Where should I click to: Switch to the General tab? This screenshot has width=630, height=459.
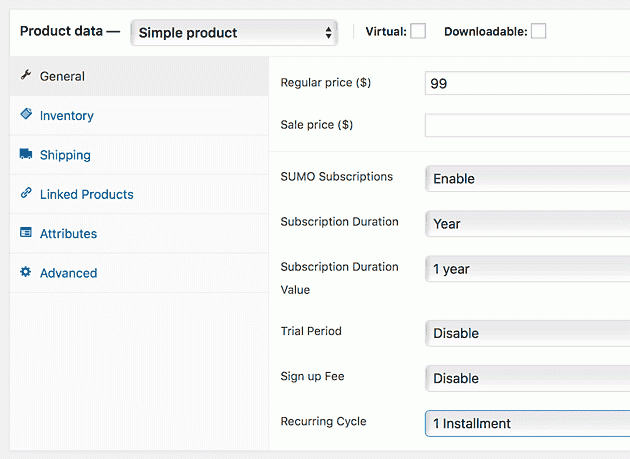tap(139, 76)
